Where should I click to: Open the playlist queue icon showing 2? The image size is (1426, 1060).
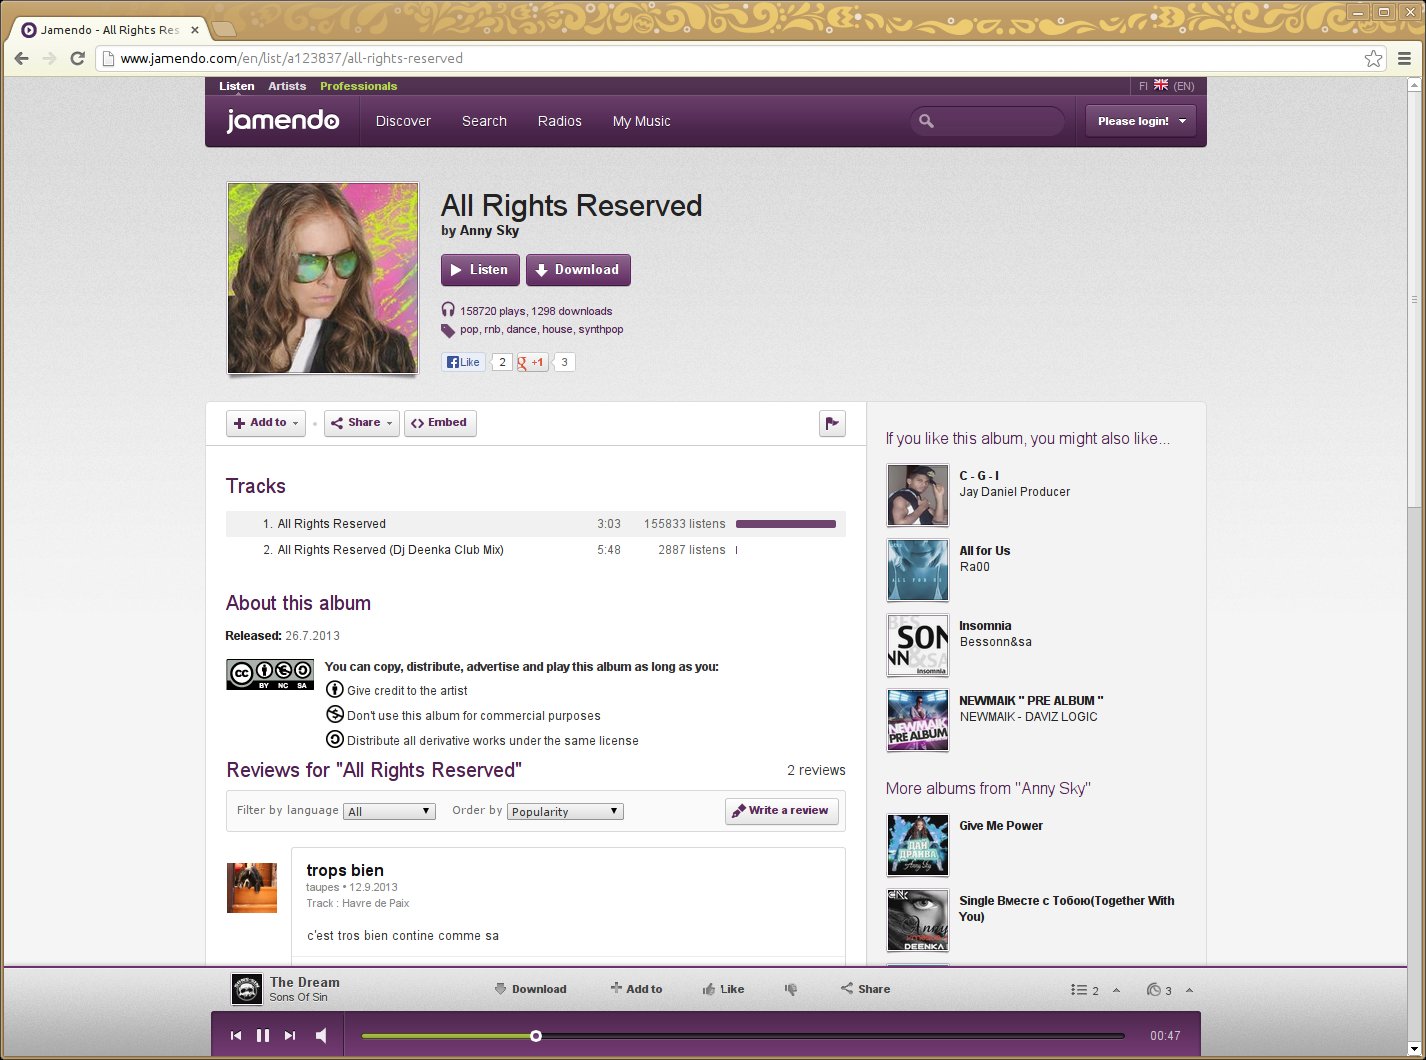point(1085,990)
